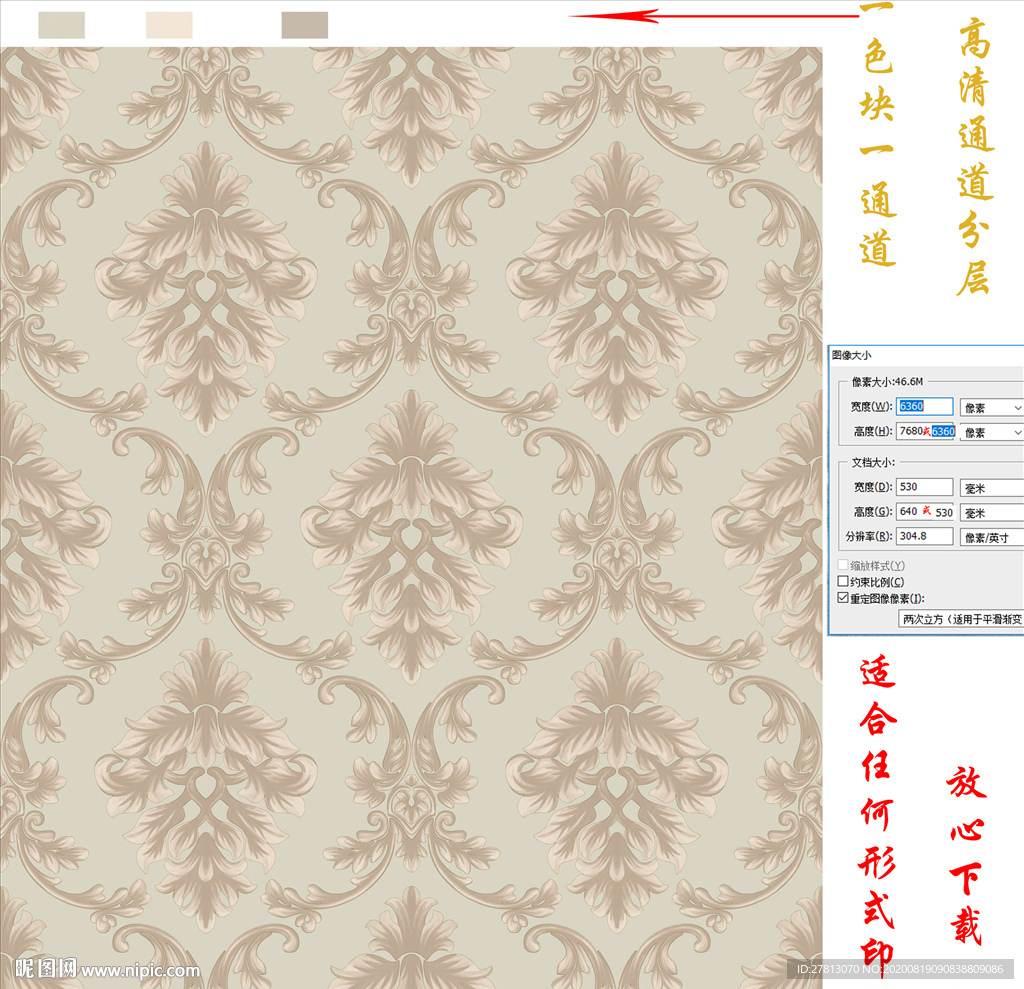
Task: Open the pixel width unit dropdown
Action: [991, 408]
